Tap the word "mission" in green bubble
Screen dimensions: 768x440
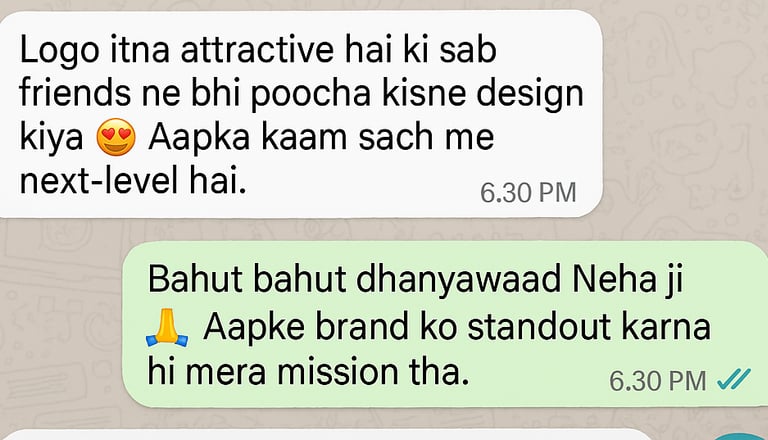[337, 372]
